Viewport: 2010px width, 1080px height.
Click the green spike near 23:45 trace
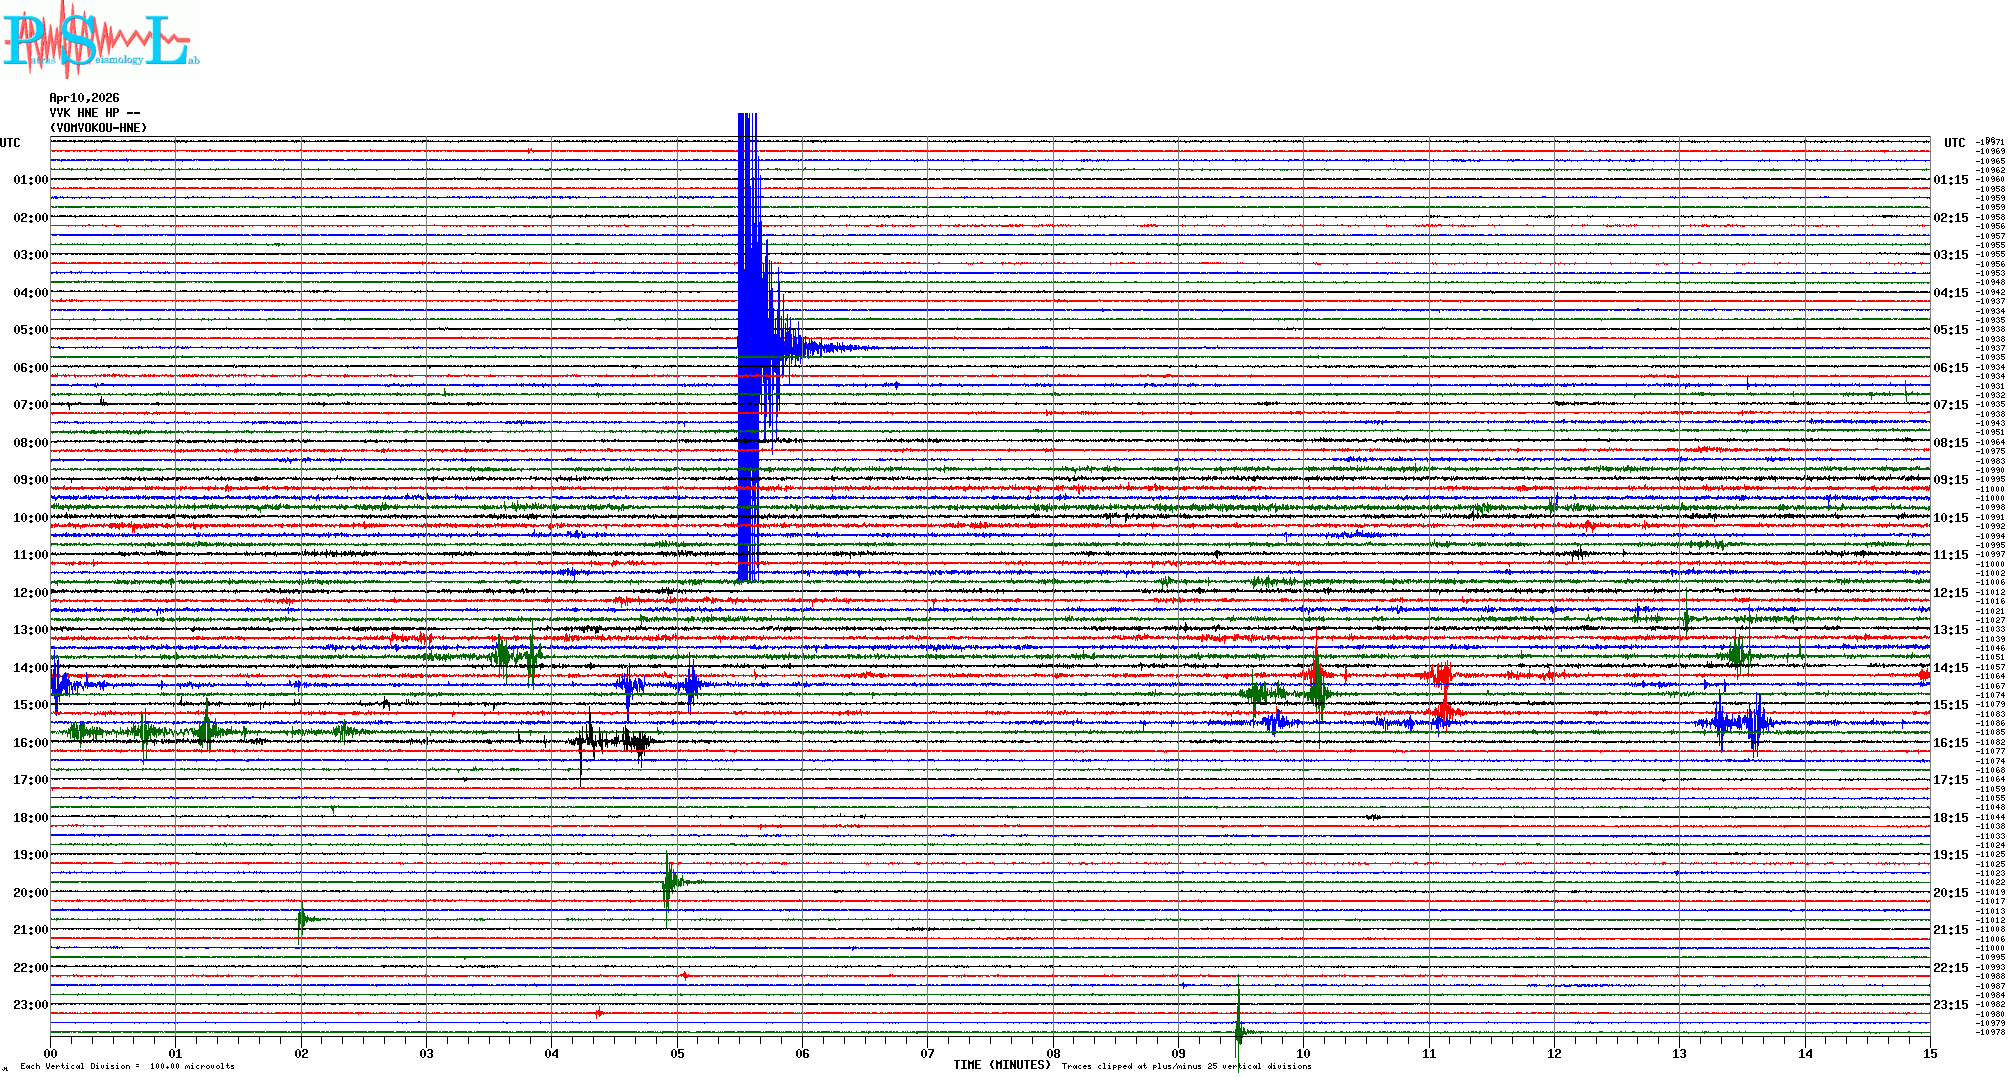[1239, 1028]
